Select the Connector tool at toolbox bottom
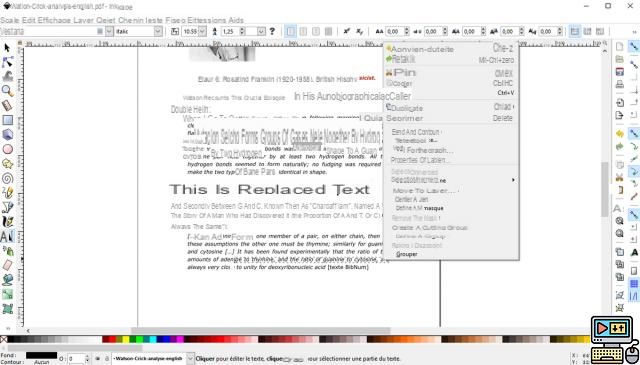This screenshot has width=640, height=365. point(7,309)
